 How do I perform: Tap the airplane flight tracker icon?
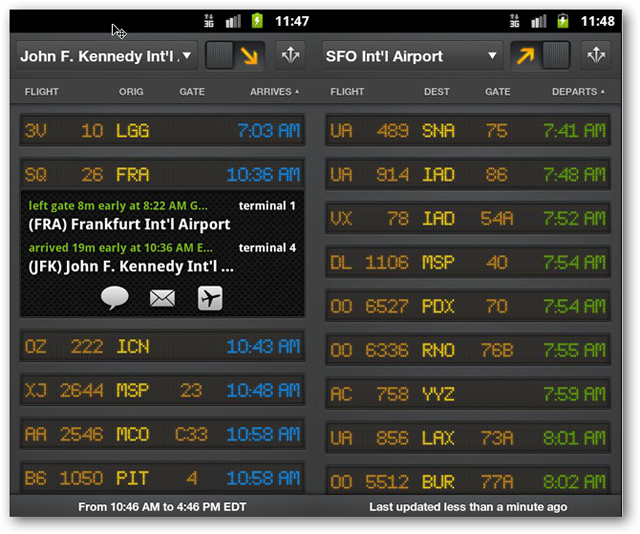210,298
